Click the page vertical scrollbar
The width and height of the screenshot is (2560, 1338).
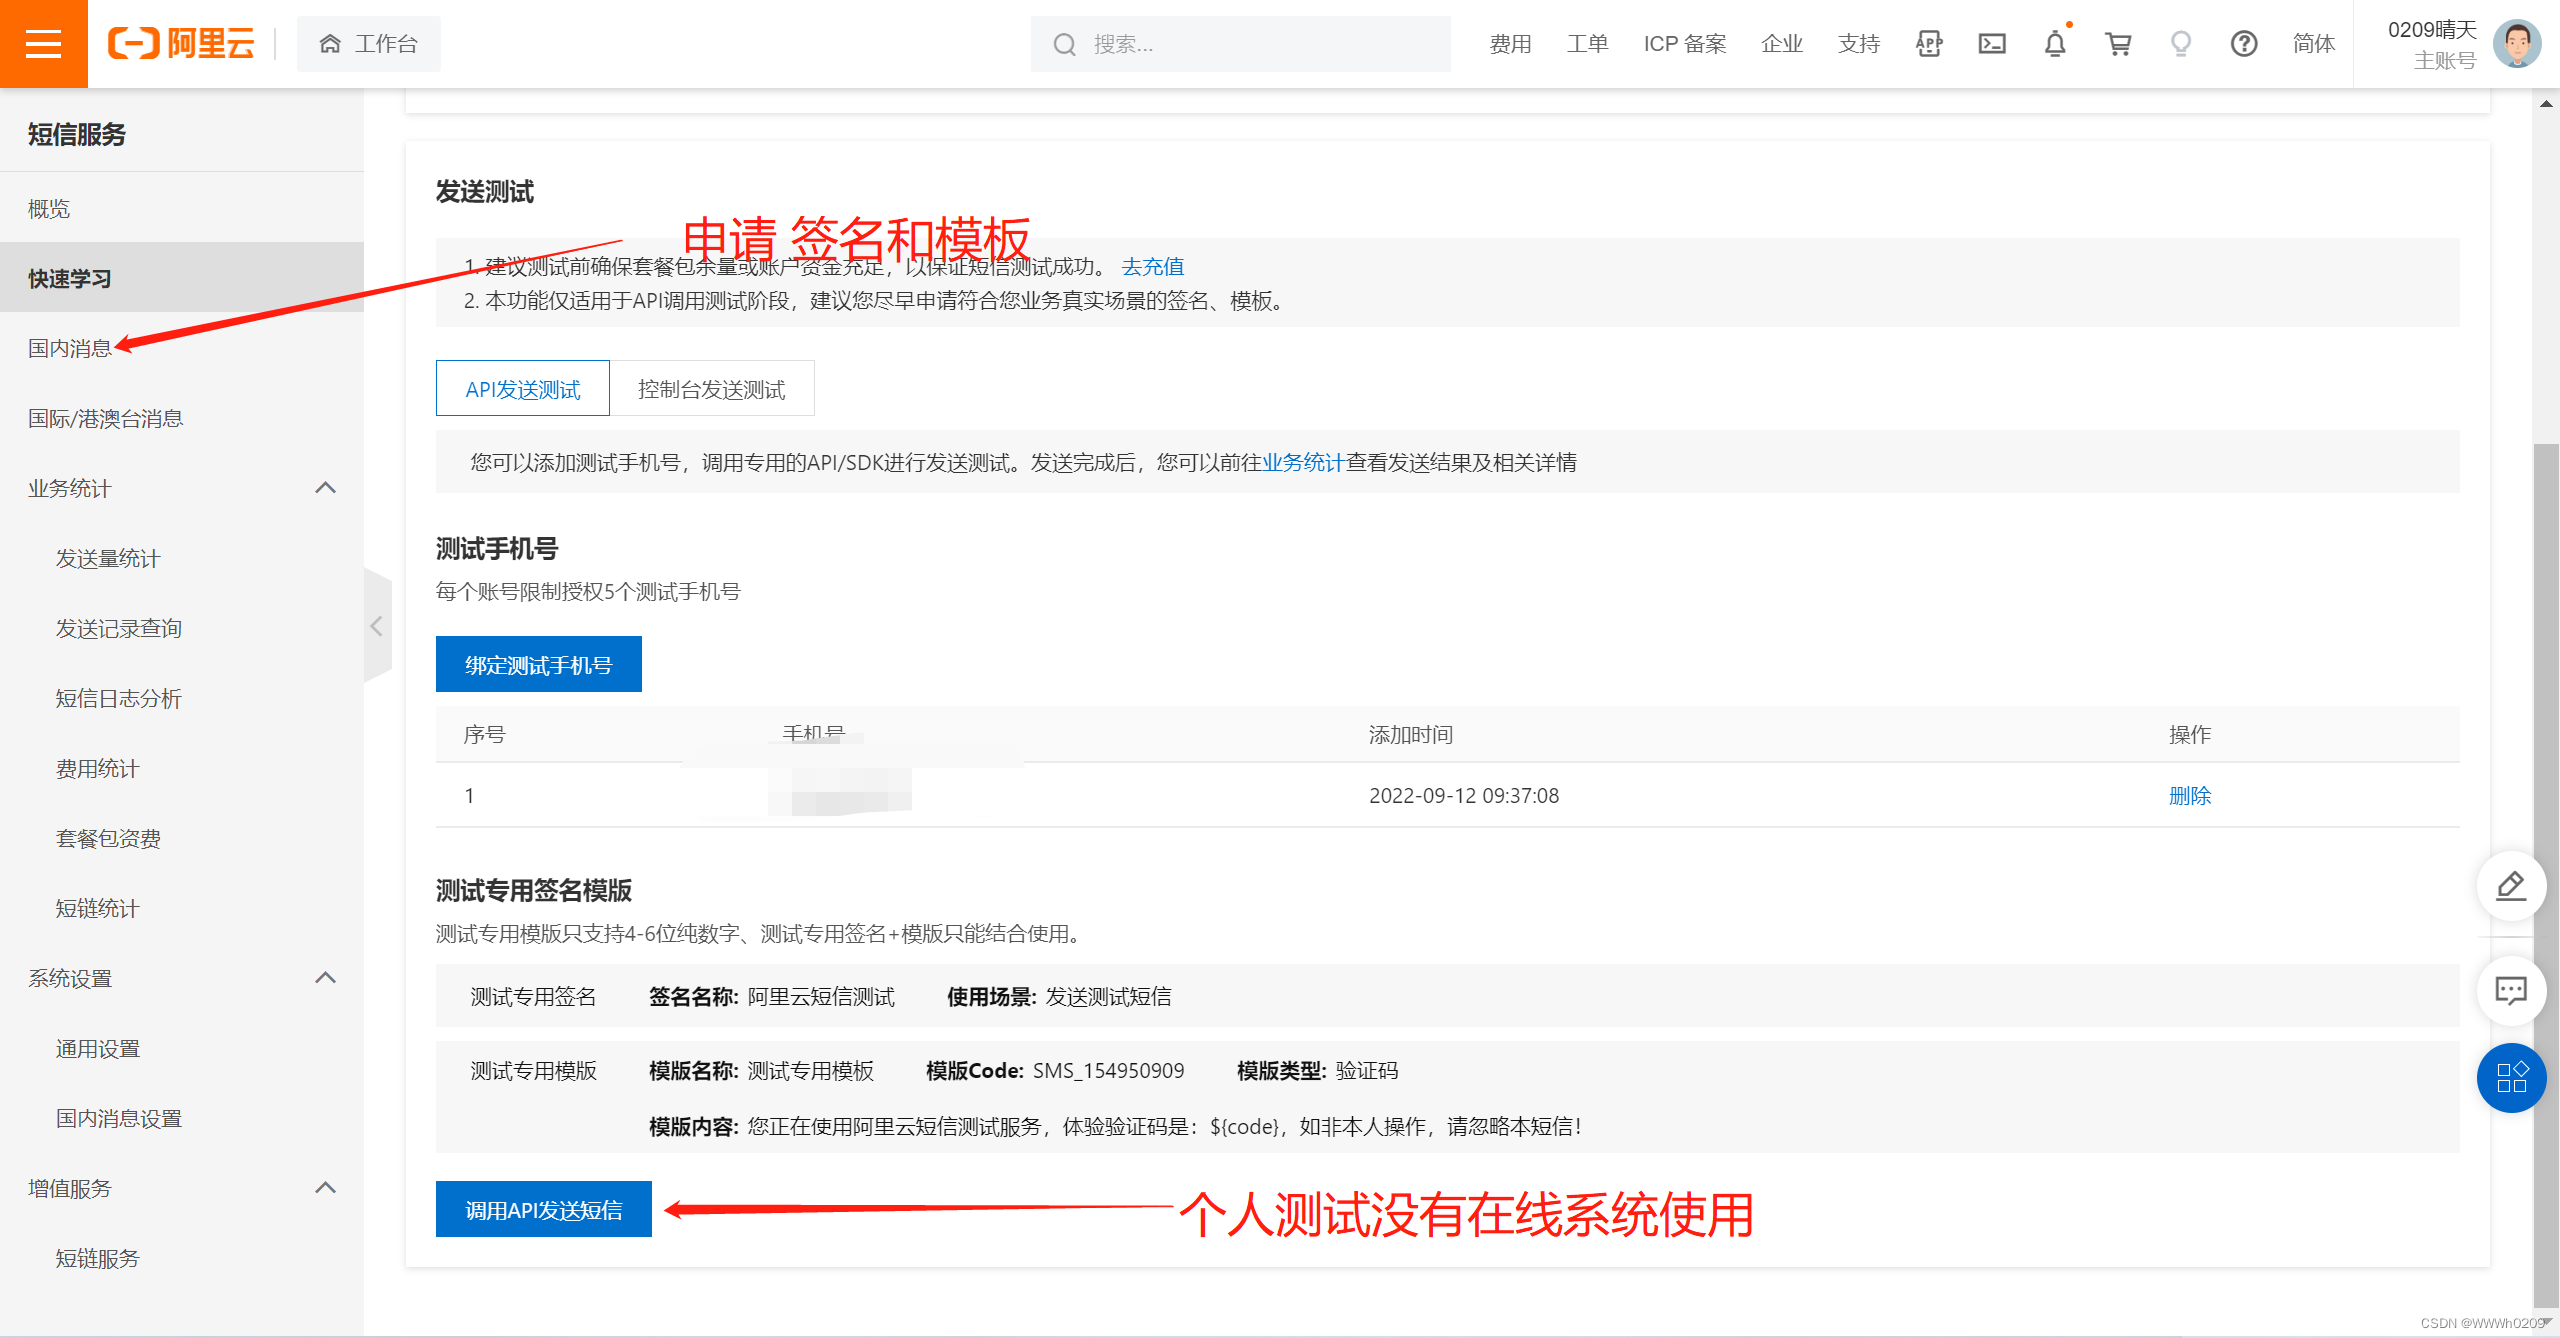pyautogui.click(x=2546, y=876)
